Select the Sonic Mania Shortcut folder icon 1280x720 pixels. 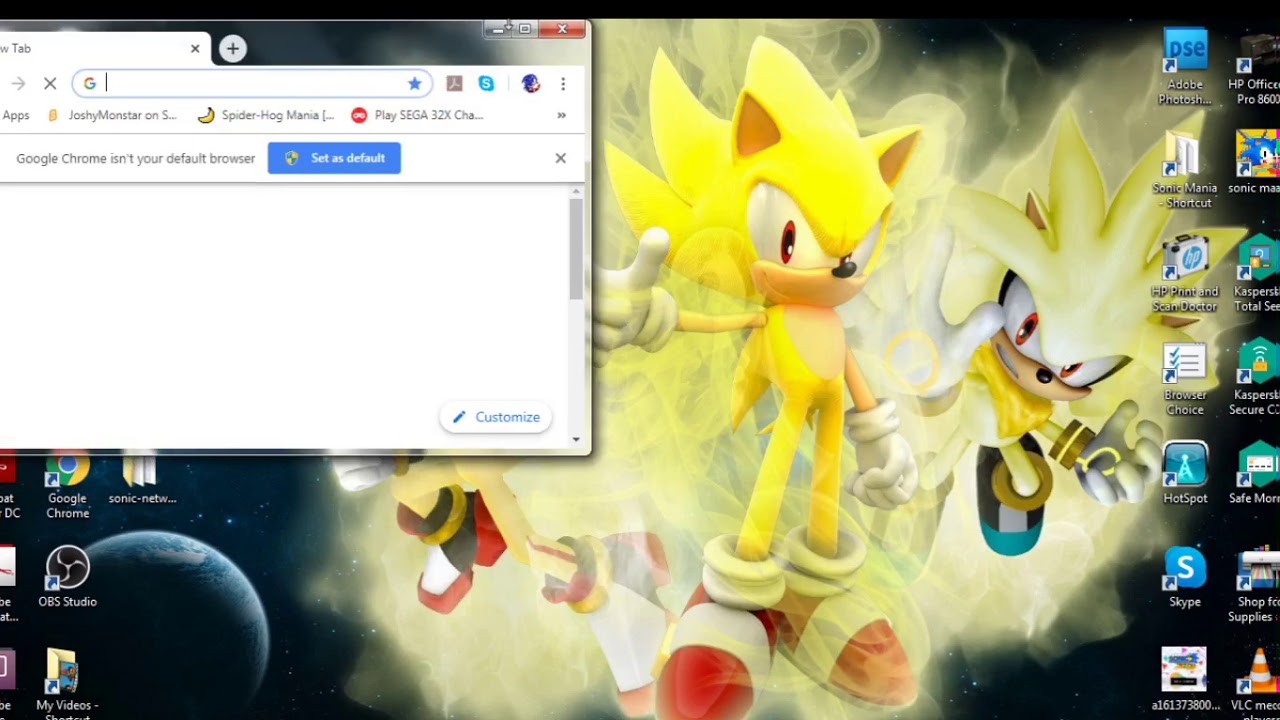pyautogui.click(x=1185, y=169)
